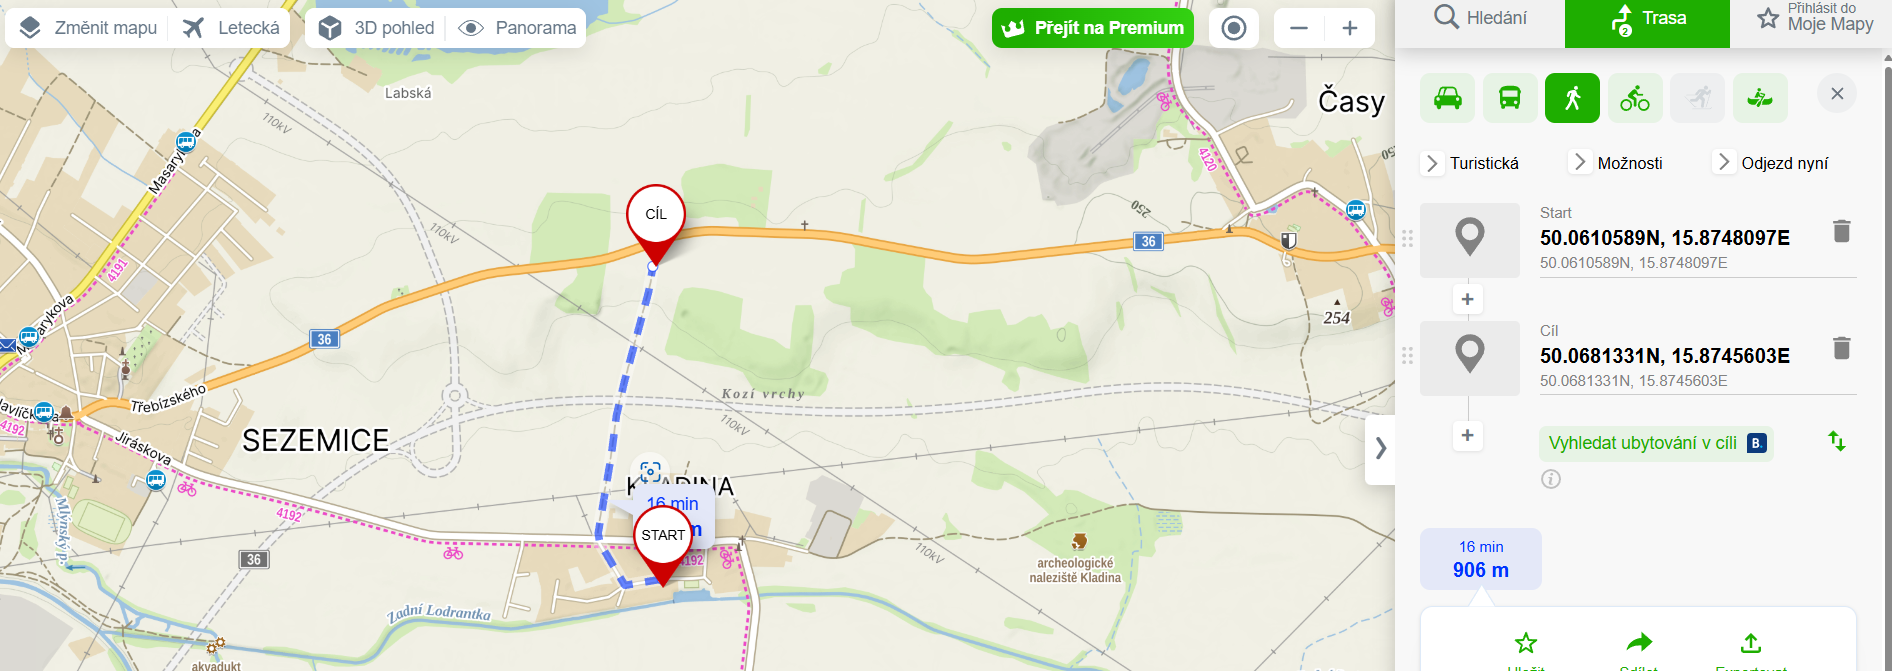
Task: Select boating water route mode
Action: coord(1760,98)
